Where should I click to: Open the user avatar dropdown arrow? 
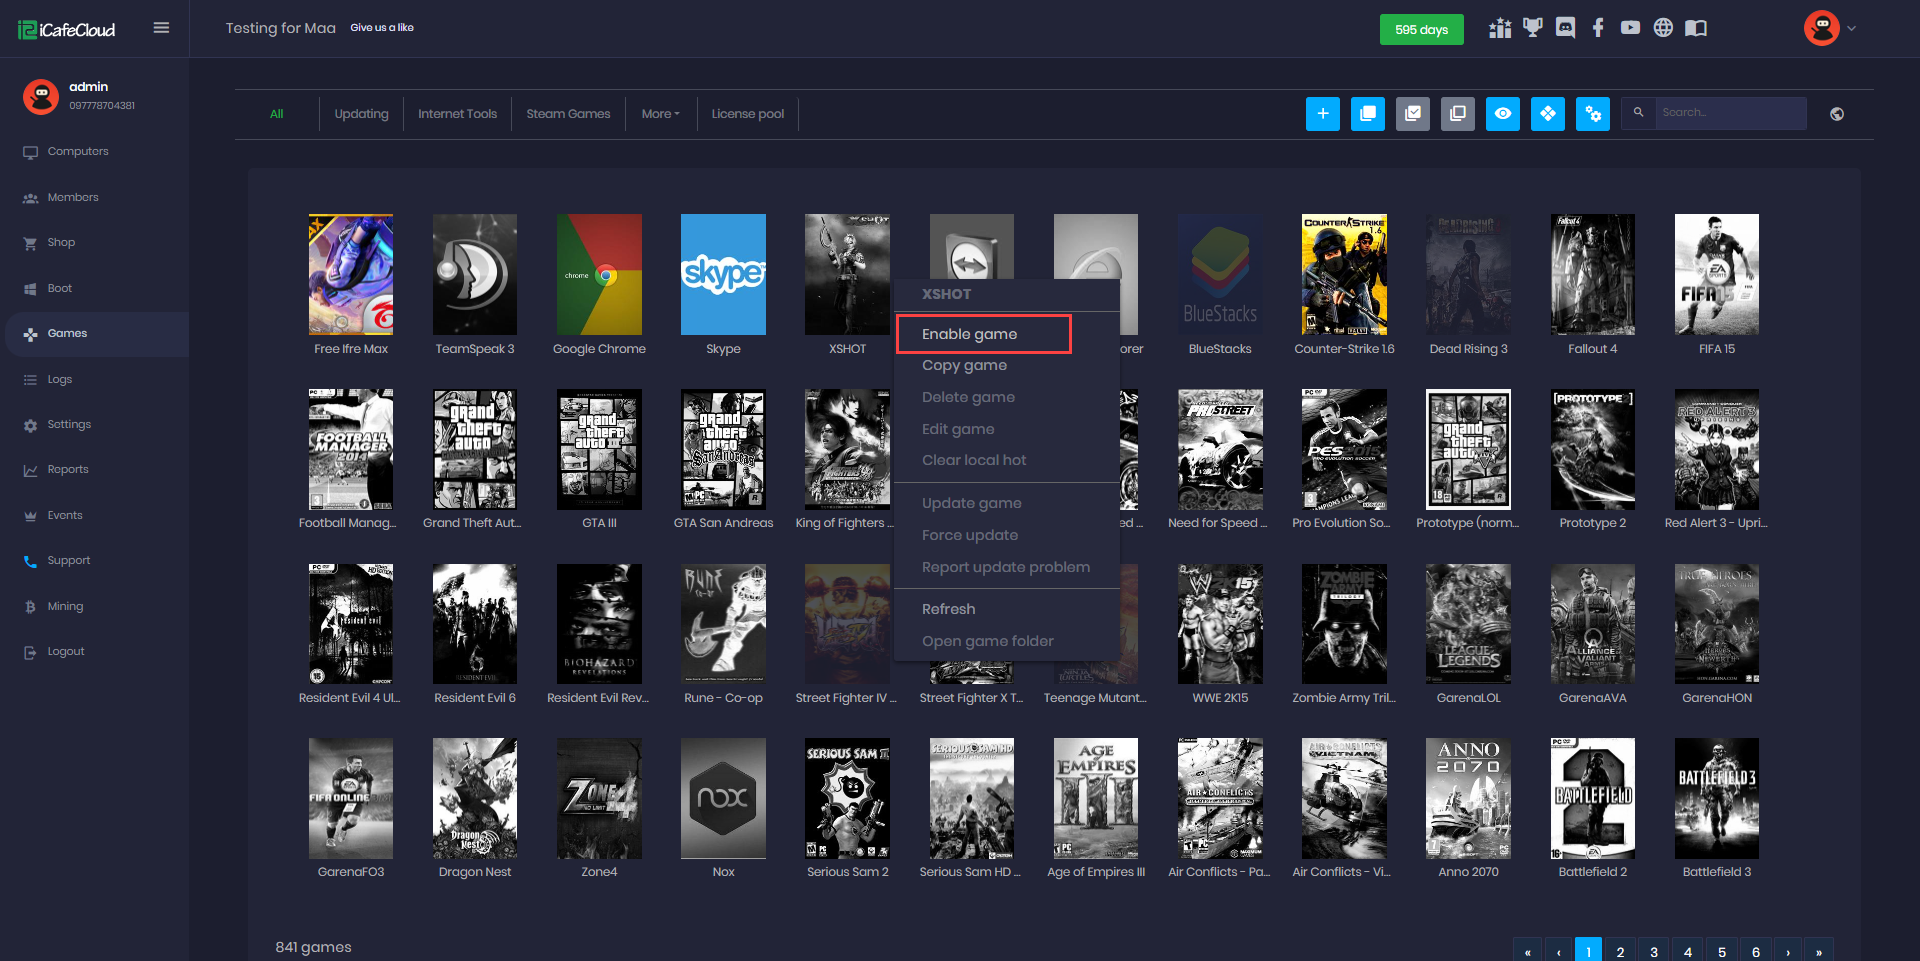pos(1851,29)
